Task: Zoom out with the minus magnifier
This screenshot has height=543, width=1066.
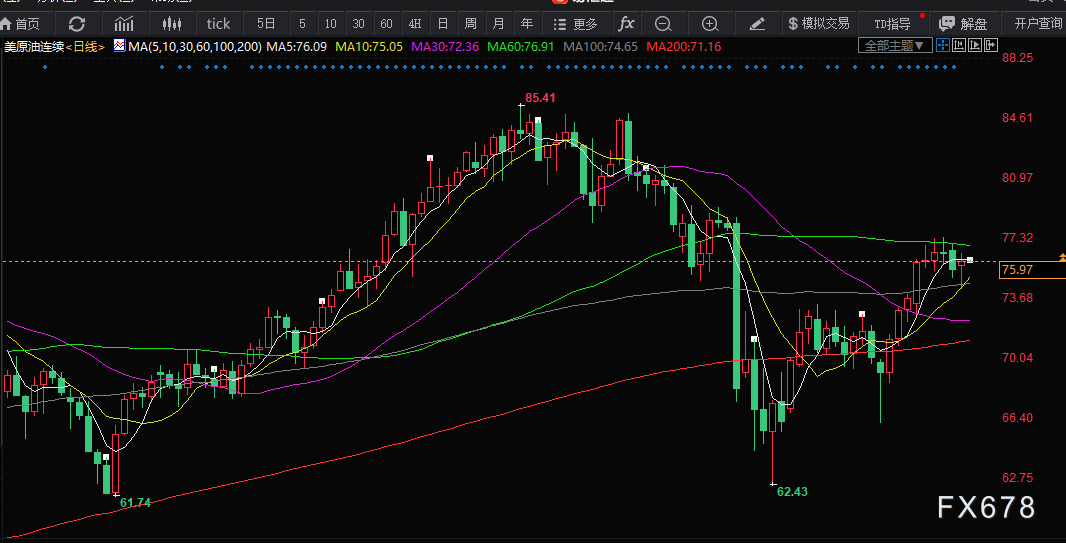Action: (663, 24)
